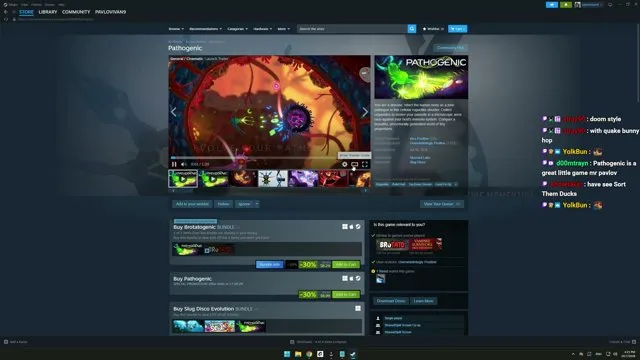Show the next media item with right arrow

[x=365, y=112]
